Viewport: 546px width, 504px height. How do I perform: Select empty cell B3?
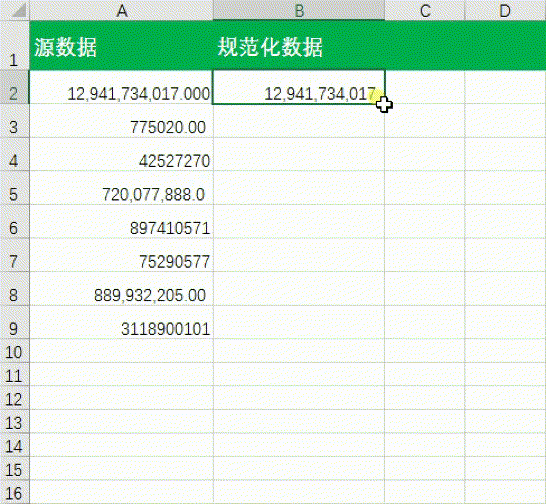click(x=299, y=121)
